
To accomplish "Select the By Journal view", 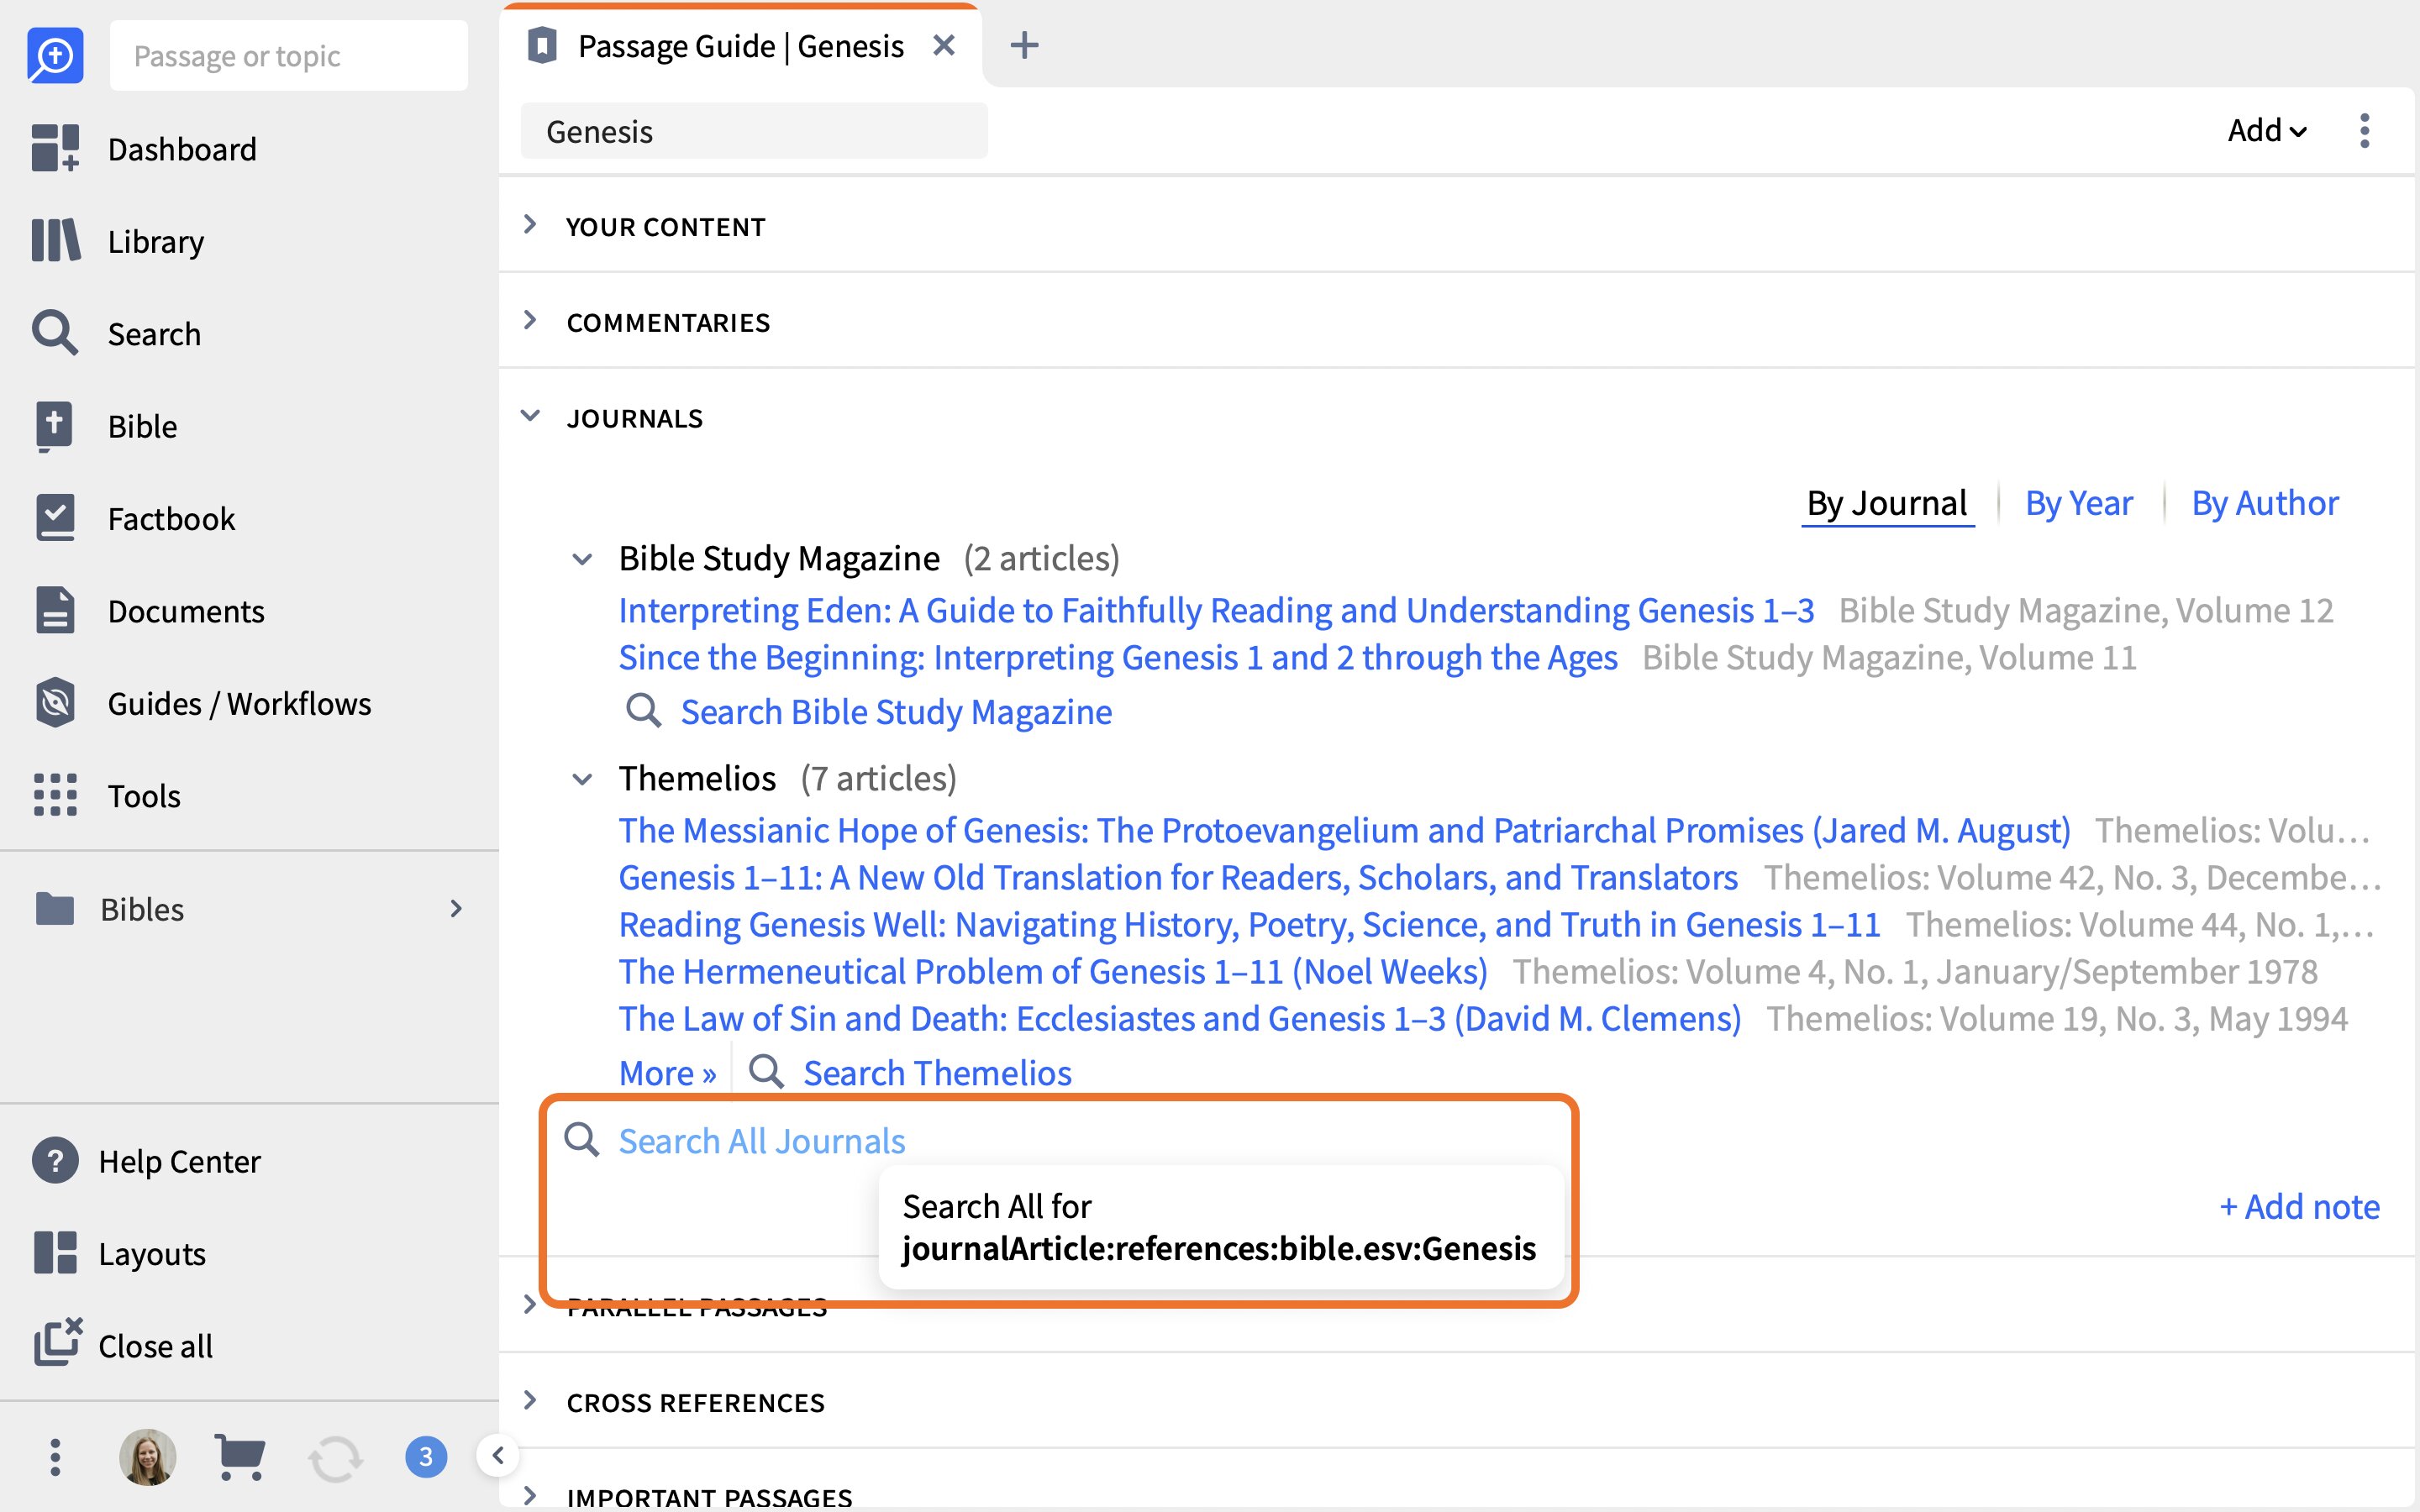I will 1887,503.
